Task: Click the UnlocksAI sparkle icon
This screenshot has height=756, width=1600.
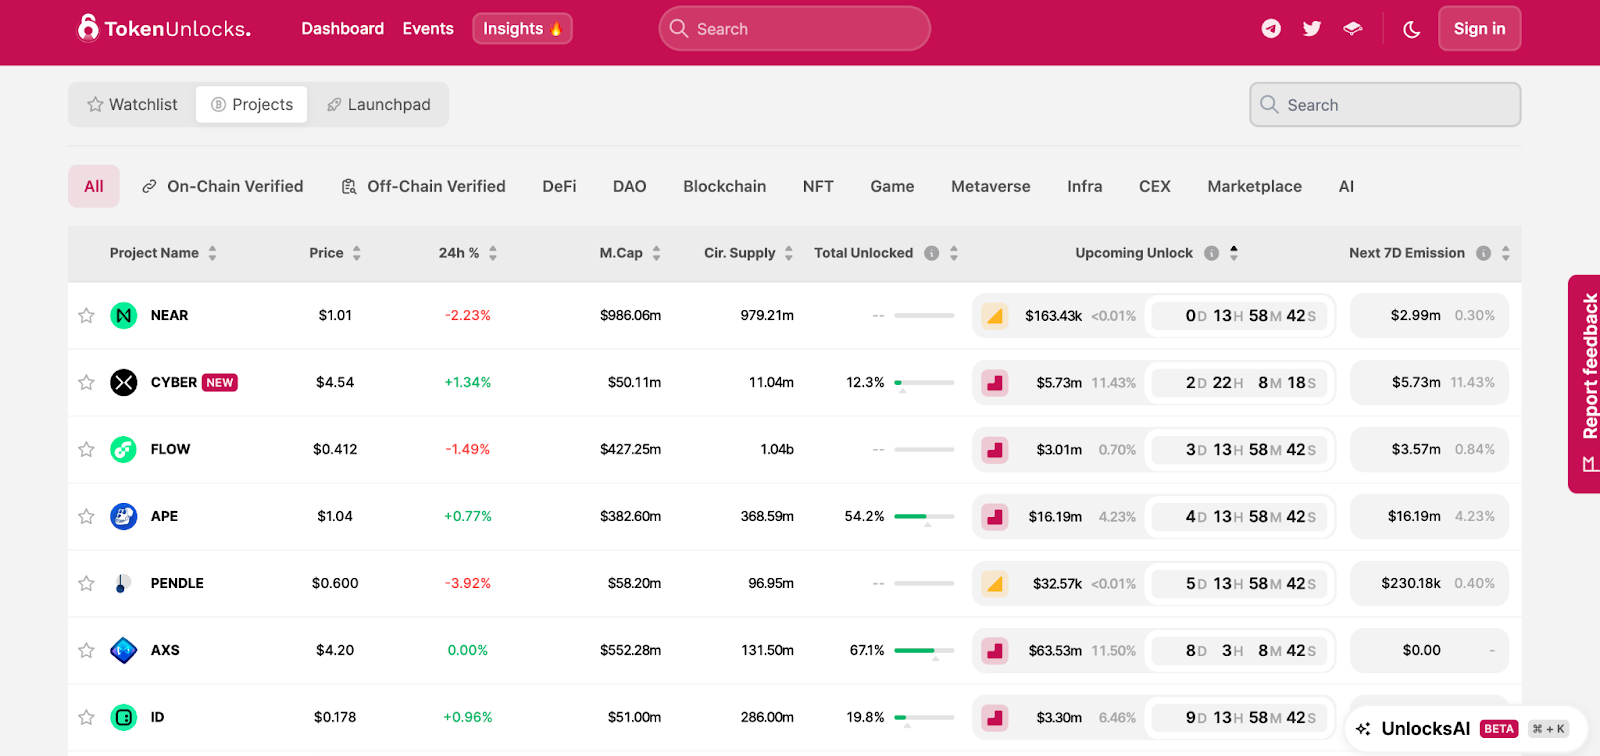Action: tap(1363, 729)
